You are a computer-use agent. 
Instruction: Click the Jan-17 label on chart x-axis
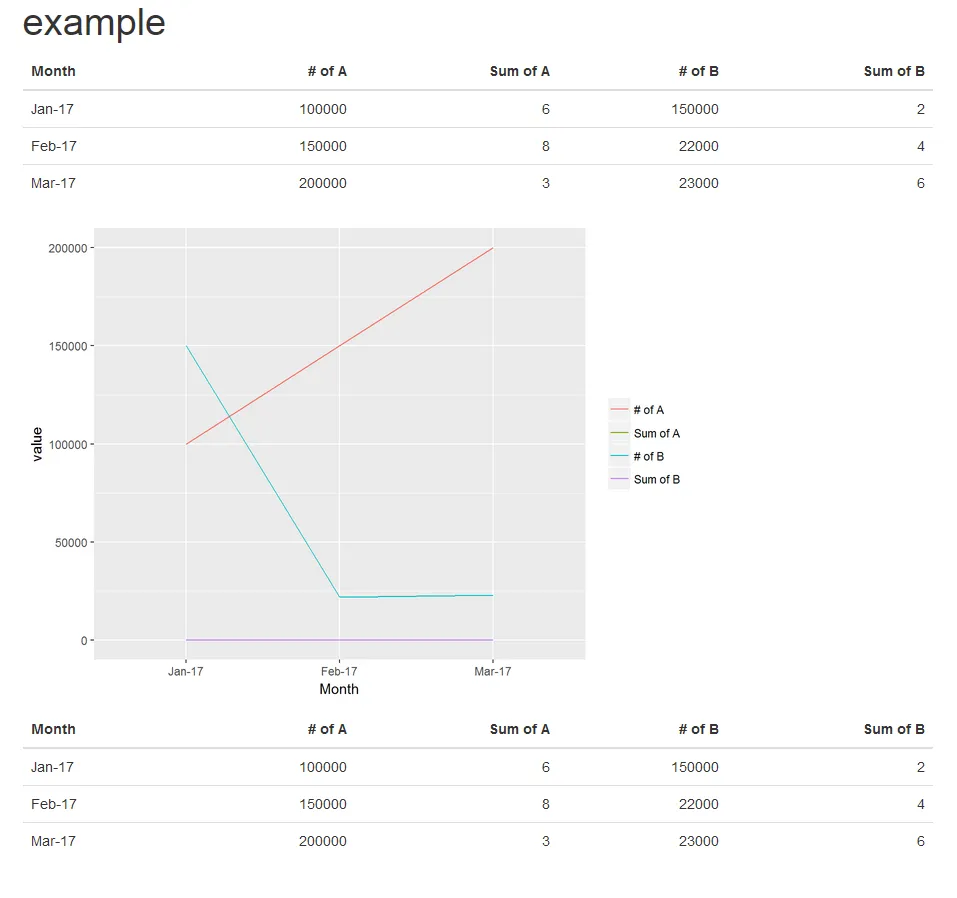pos(186,672)
